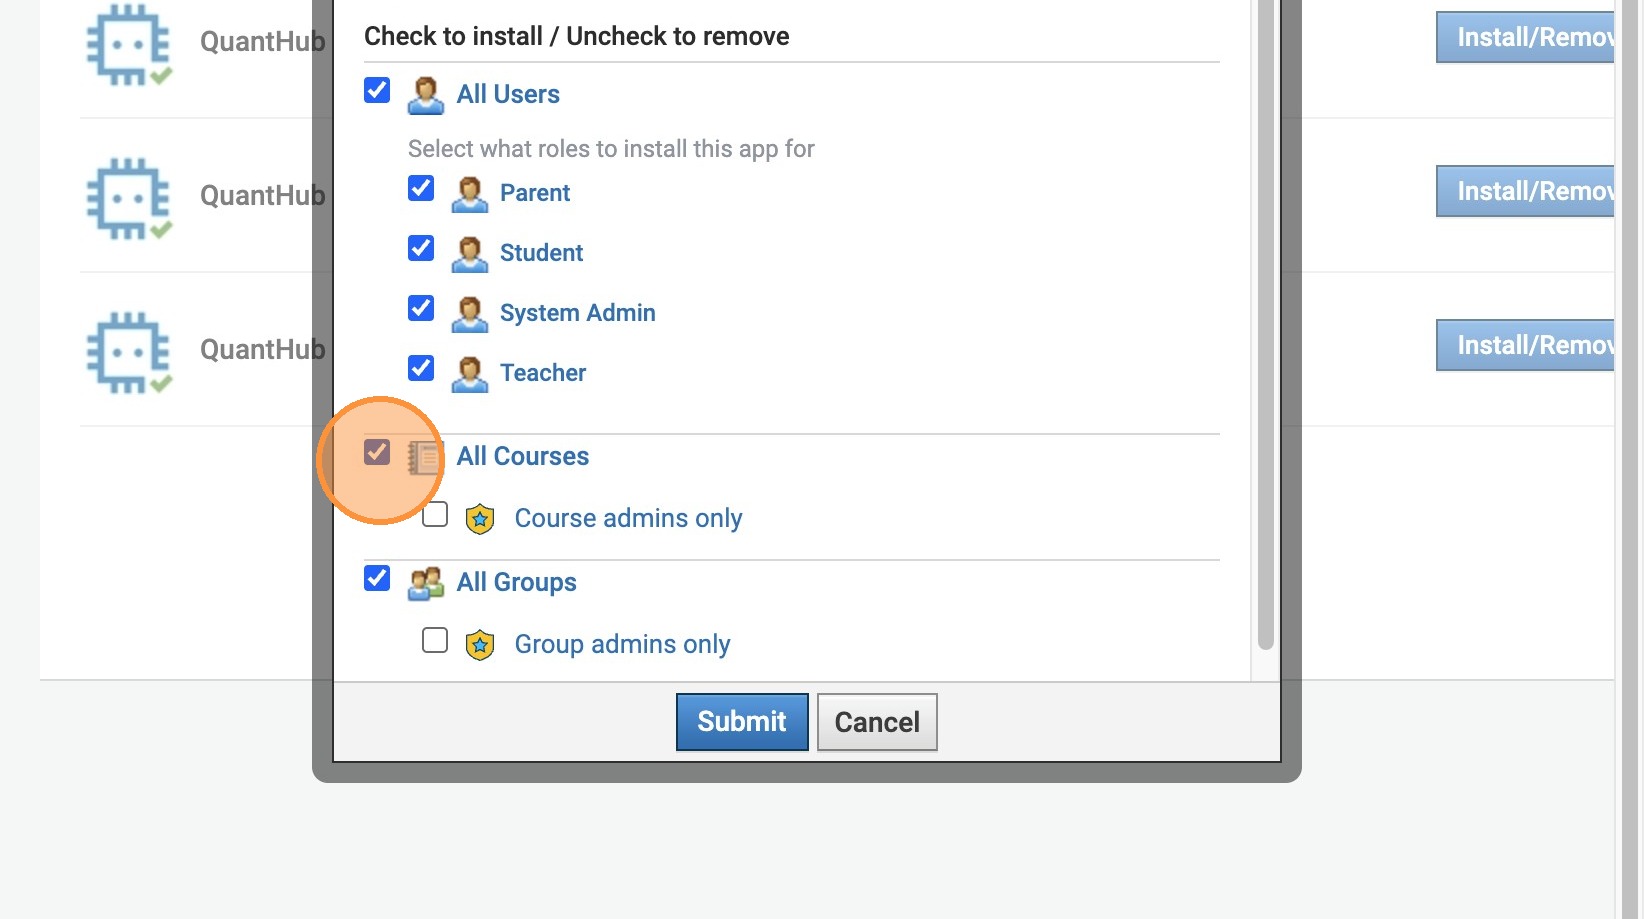This screenshot has height=919, width=1644.
Task: Enable the Course admins only checkbox
Action: click(x=435, y=515)
